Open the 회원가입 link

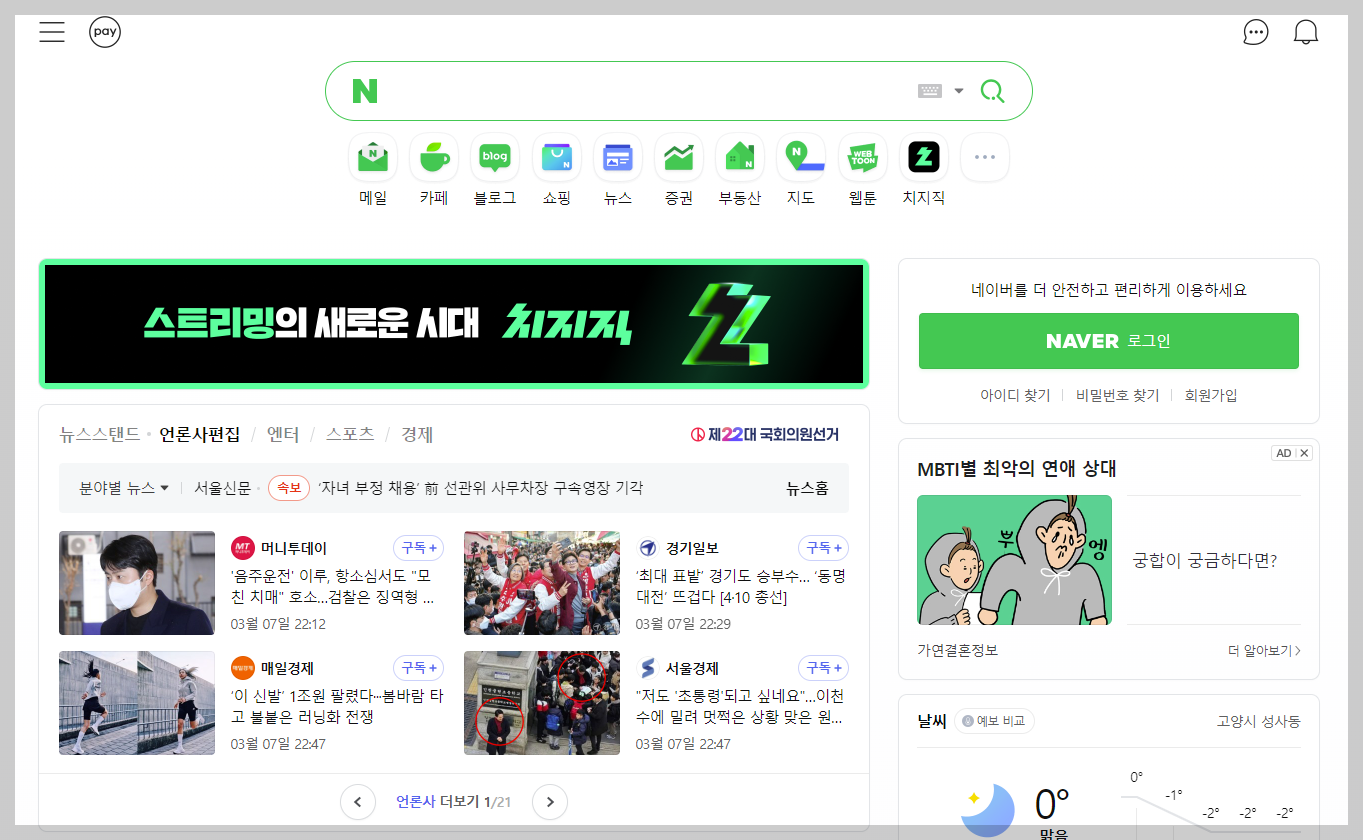coord(1211,395)
